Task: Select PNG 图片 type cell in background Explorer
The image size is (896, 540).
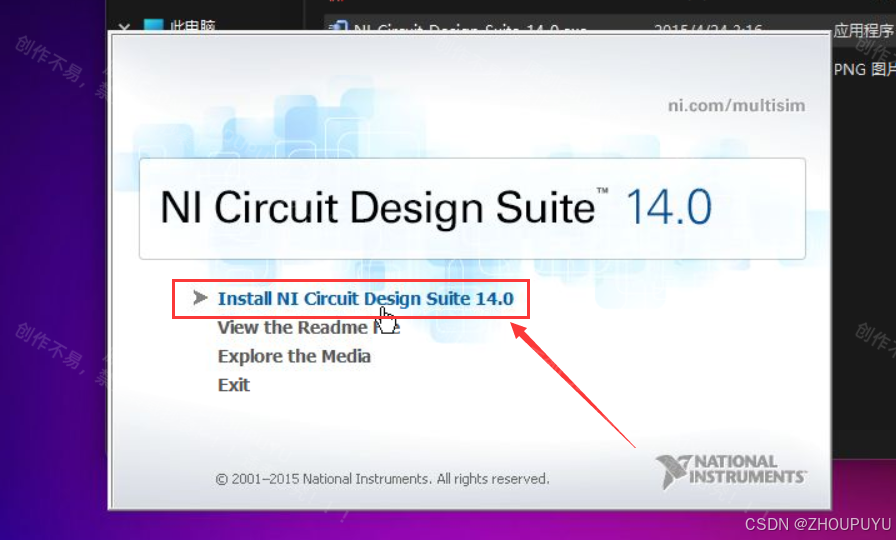Action: click(865, 70)
